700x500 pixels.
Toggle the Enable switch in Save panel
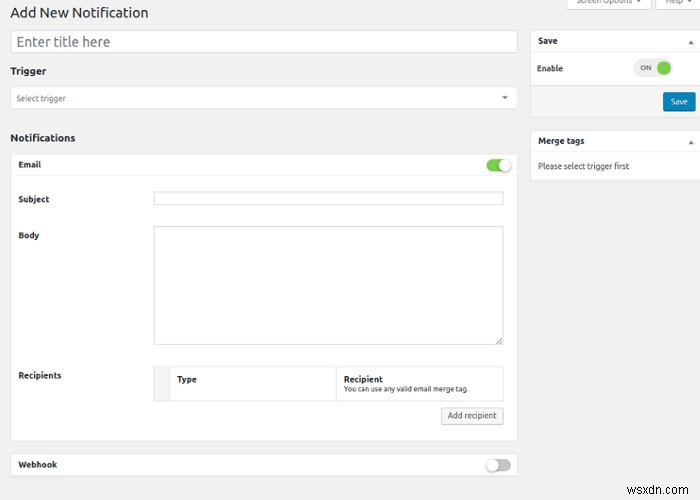652,68
